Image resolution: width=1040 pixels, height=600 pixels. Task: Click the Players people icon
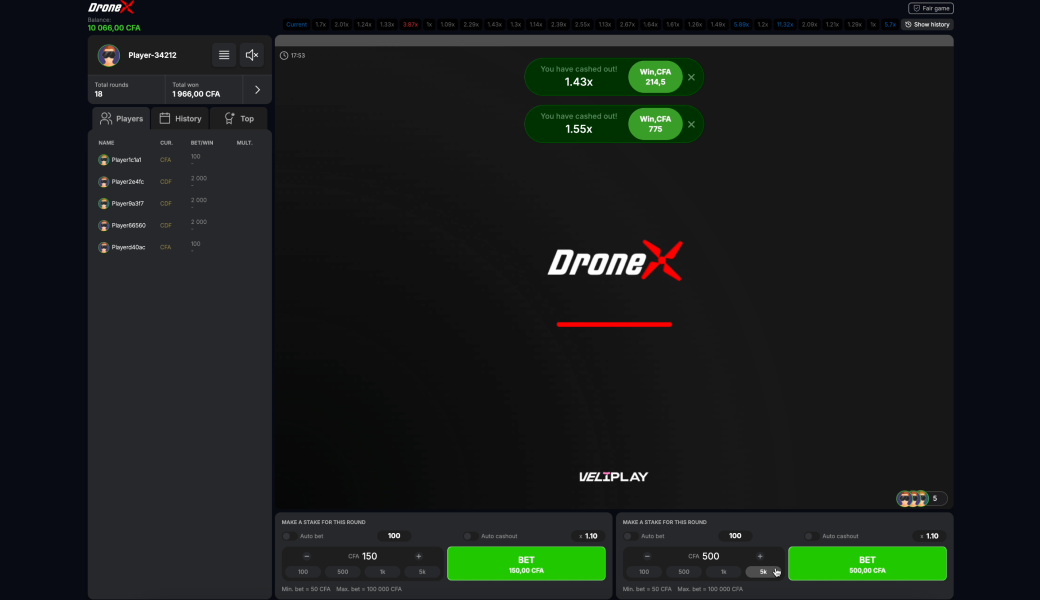107,118
